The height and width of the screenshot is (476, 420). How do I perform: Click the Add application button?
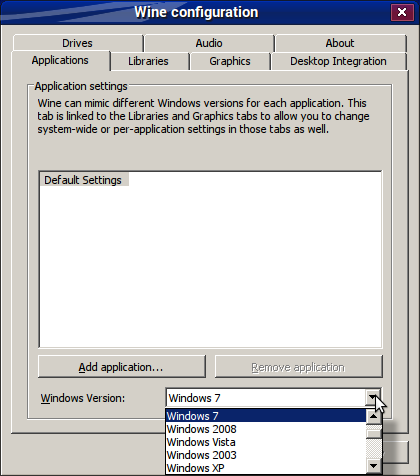[x=122, y=367]
